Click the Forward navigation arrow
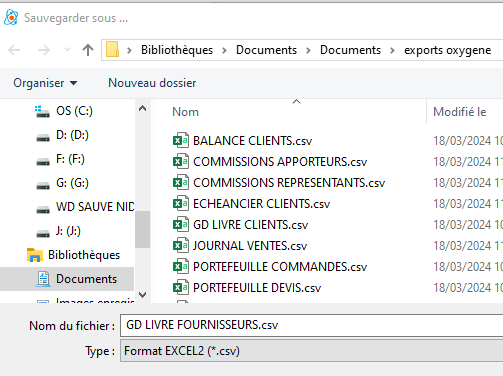503x376 pixels. pyautogui.click(x=44, y=50)
